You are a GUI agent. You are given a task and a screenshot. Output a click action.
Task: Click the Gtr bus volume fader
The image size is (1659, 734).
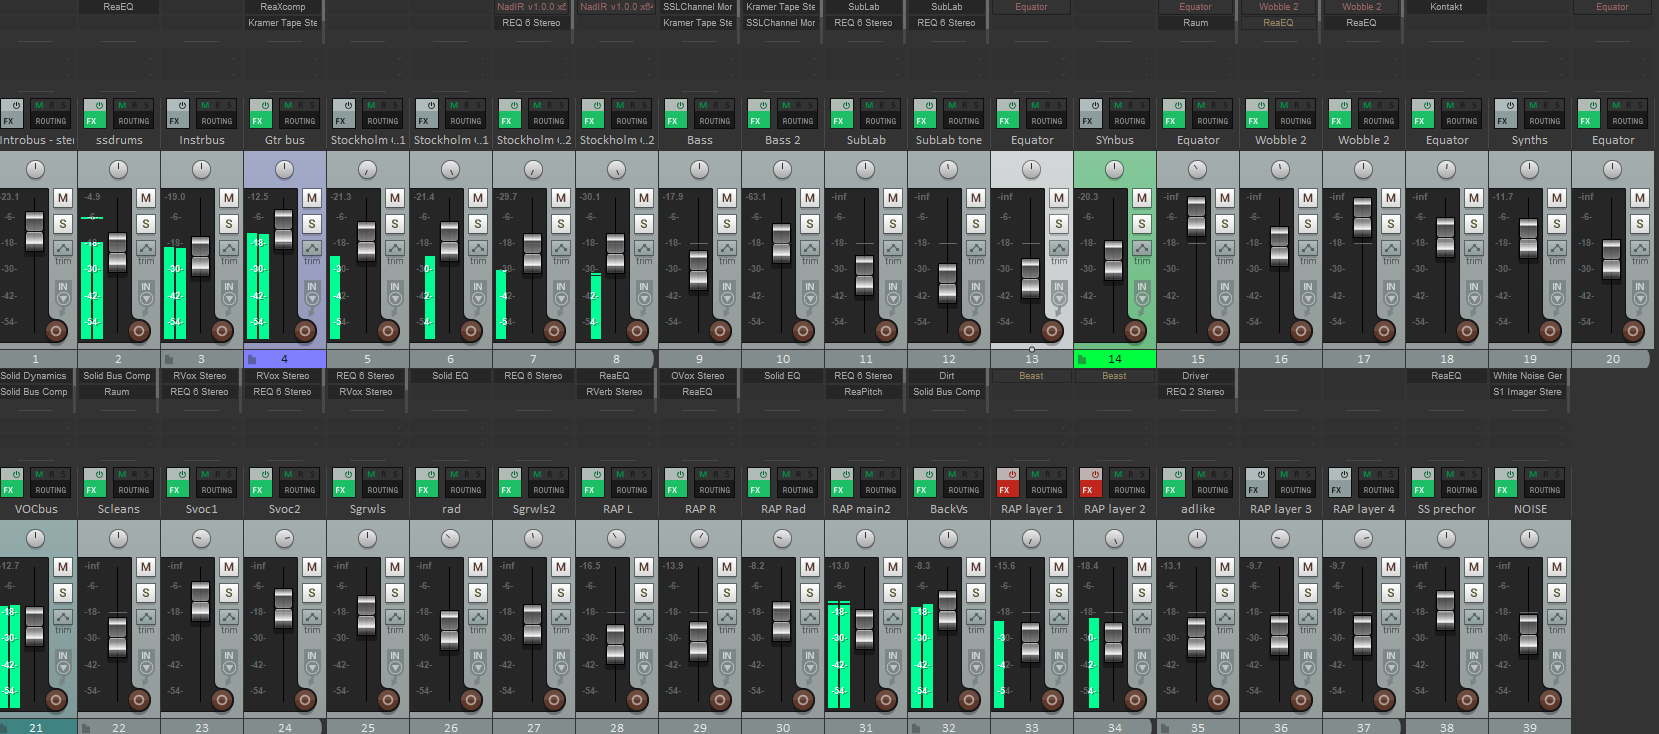tap(284, 229)
